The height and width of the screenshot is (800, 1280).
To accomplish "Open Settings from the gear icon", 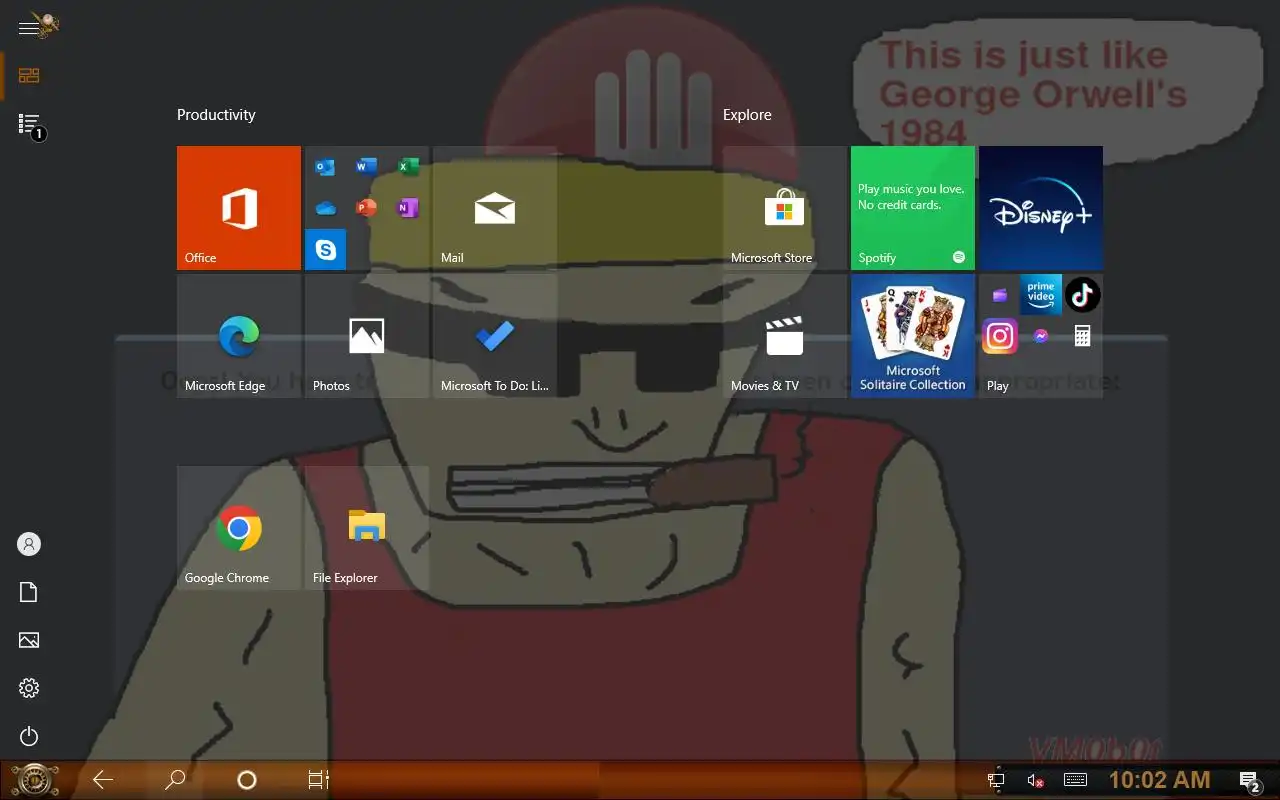I will coord(29,688).
